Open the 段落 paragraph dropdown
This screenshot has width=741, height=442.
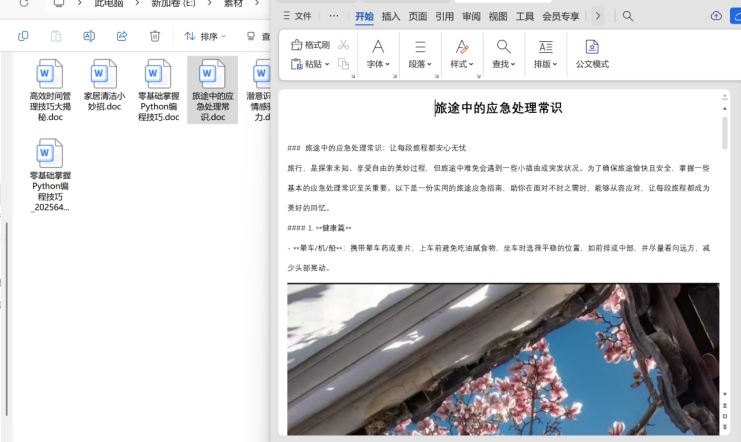coord(420,54)
